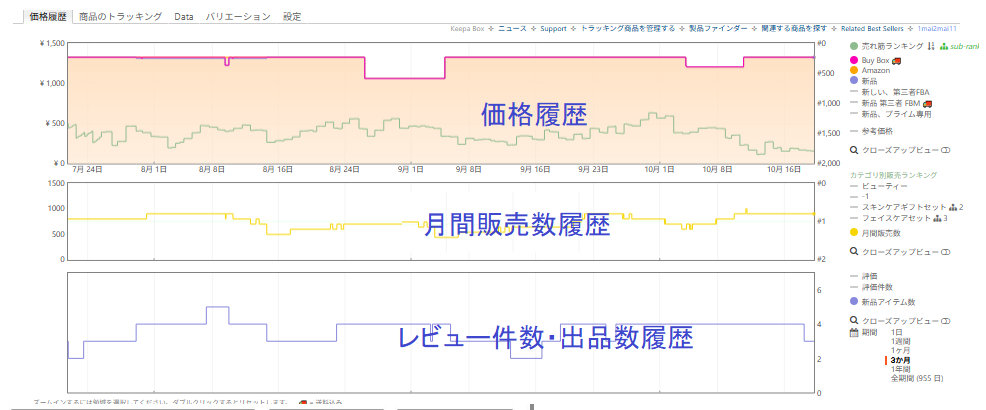Image resolution: width=986 pixels, height=410 pixels.
Task: Click the truck icon next to 新品 第三者 FBM
Action: [927, 103]
